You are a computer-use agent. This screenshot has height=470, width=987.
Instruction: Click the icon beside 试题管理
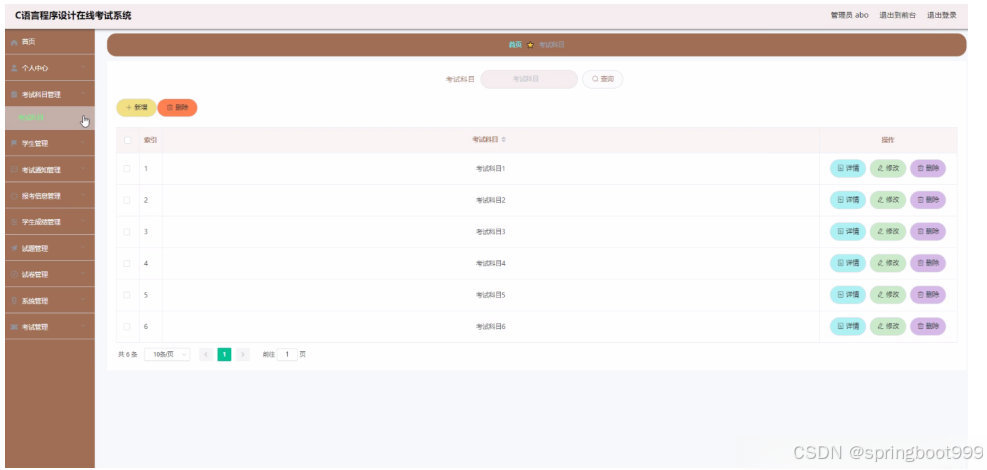(14, 249)
